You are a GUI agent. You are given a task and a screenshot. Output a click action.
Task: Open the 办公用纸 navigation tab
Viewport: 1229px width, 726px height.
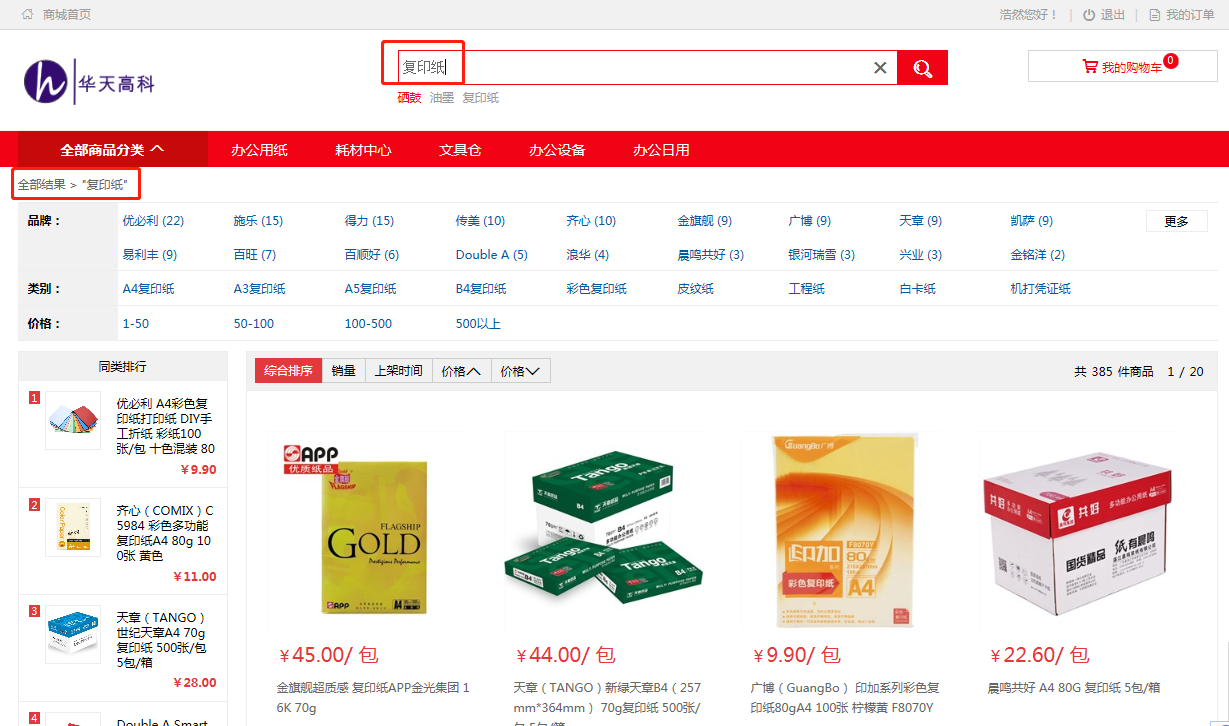pyautogui.click(x=259, y=150)
